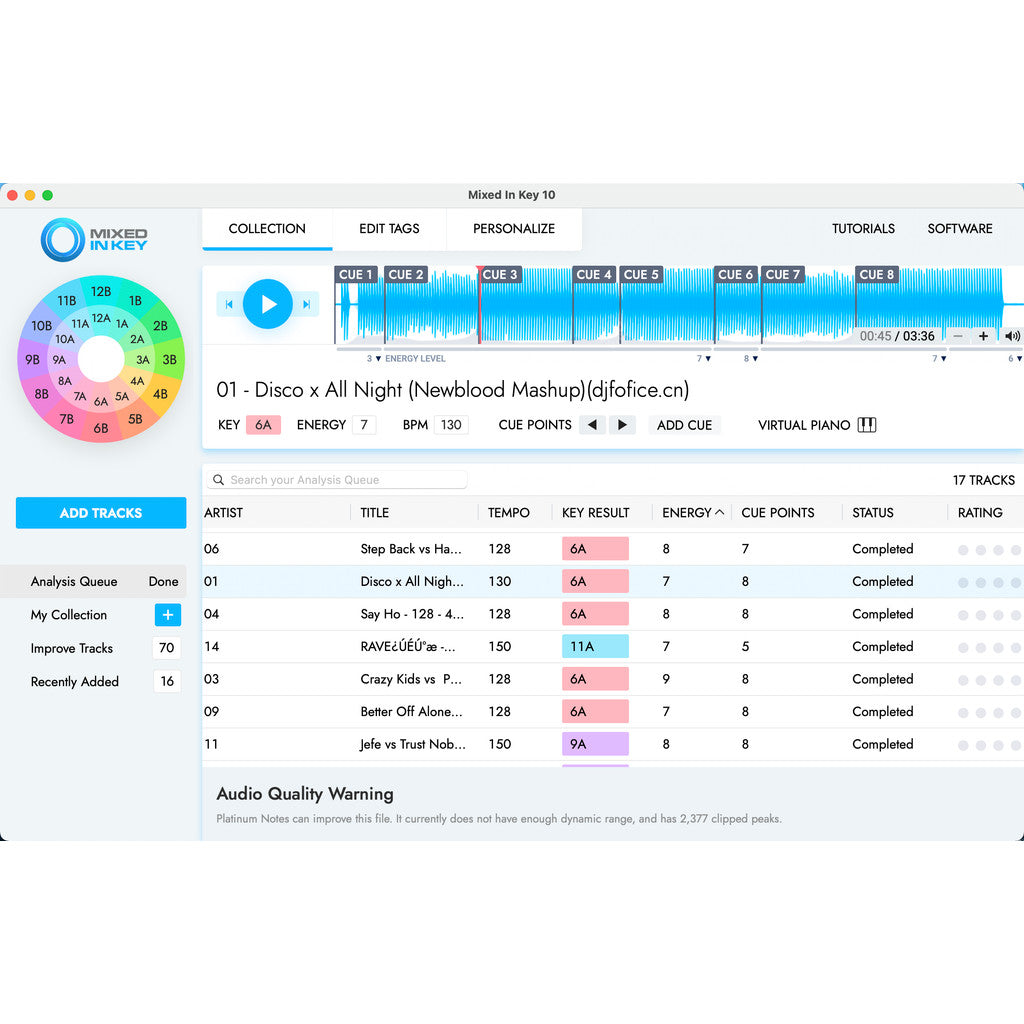This screenshot has height=1024, width=1024.
Task: Select CUE 4 marker on waveform
Action: pyautogui.click(x=594, y=275)
